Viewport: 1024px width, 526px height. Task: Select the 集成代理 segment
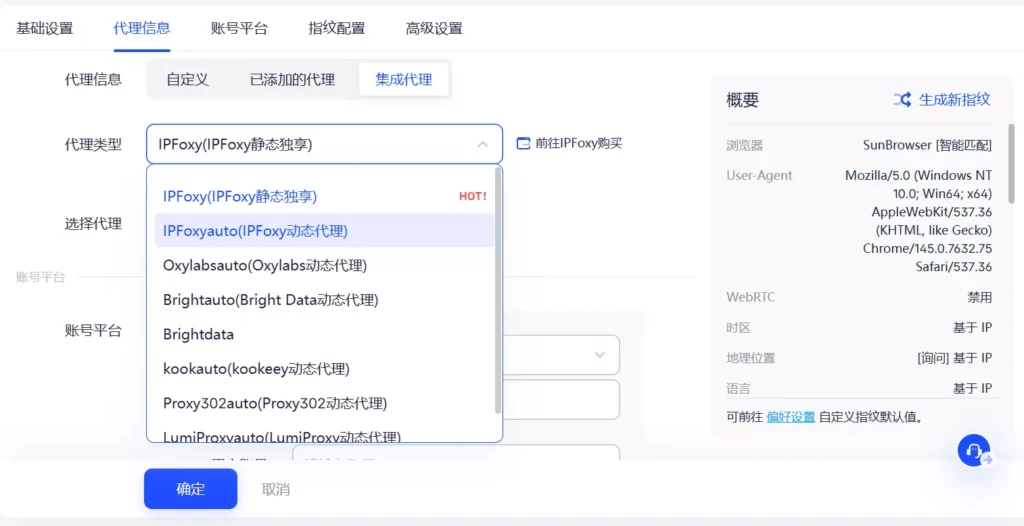pos(404,79)
